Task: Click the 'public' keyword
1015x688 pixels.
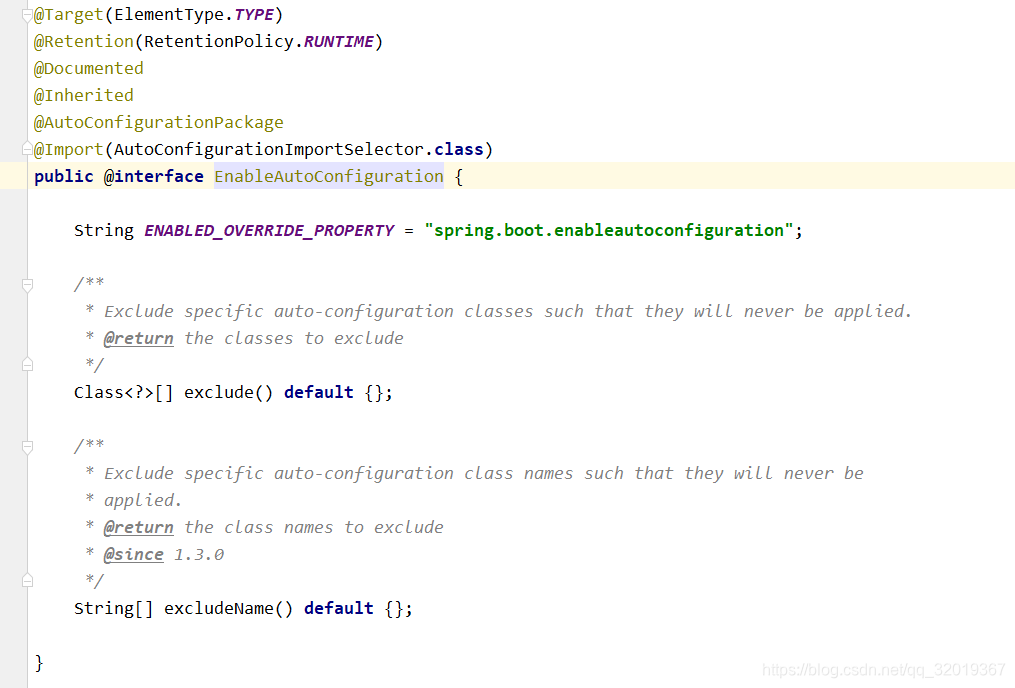Action: point(63,177)
